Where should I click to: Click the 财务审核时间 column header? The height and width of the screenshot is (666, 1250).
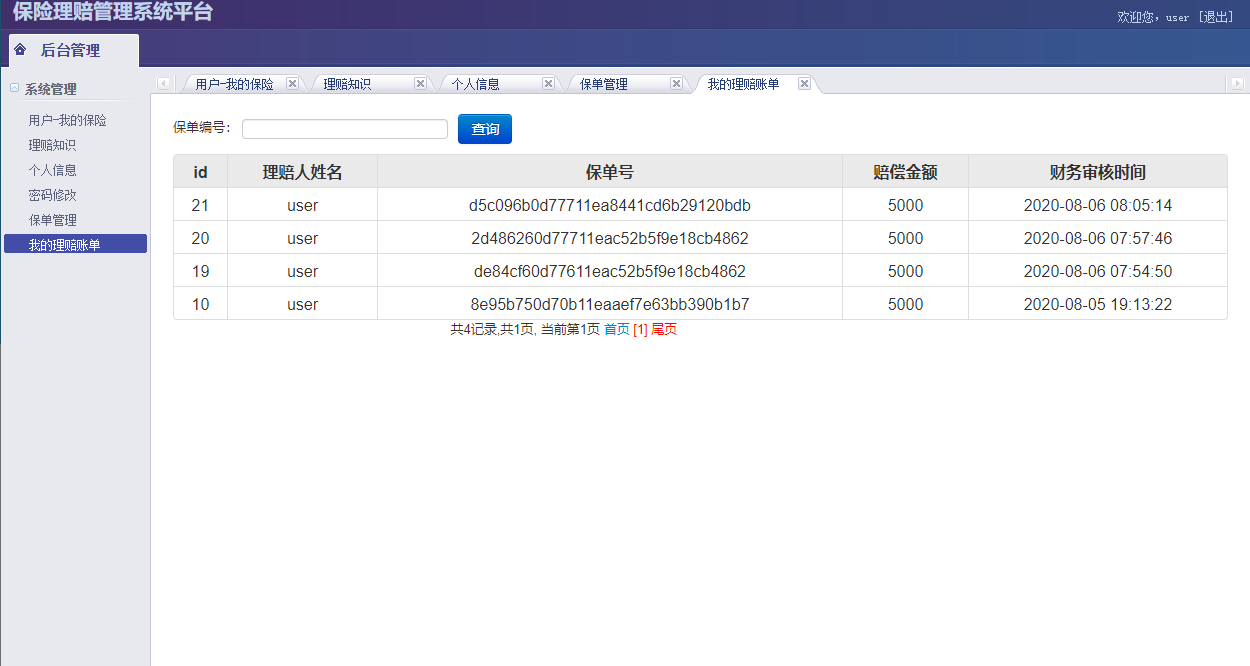click(x=1098, y=172)
